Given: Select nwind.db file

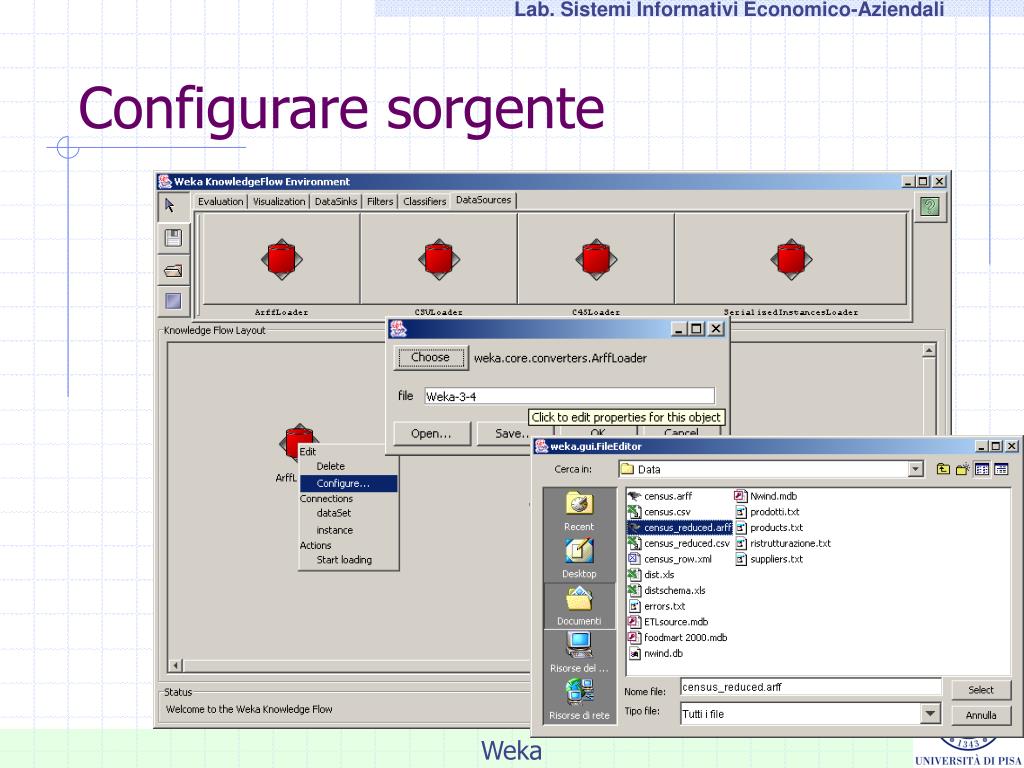Looking at the screenshot, I should [x=656, y=653].
